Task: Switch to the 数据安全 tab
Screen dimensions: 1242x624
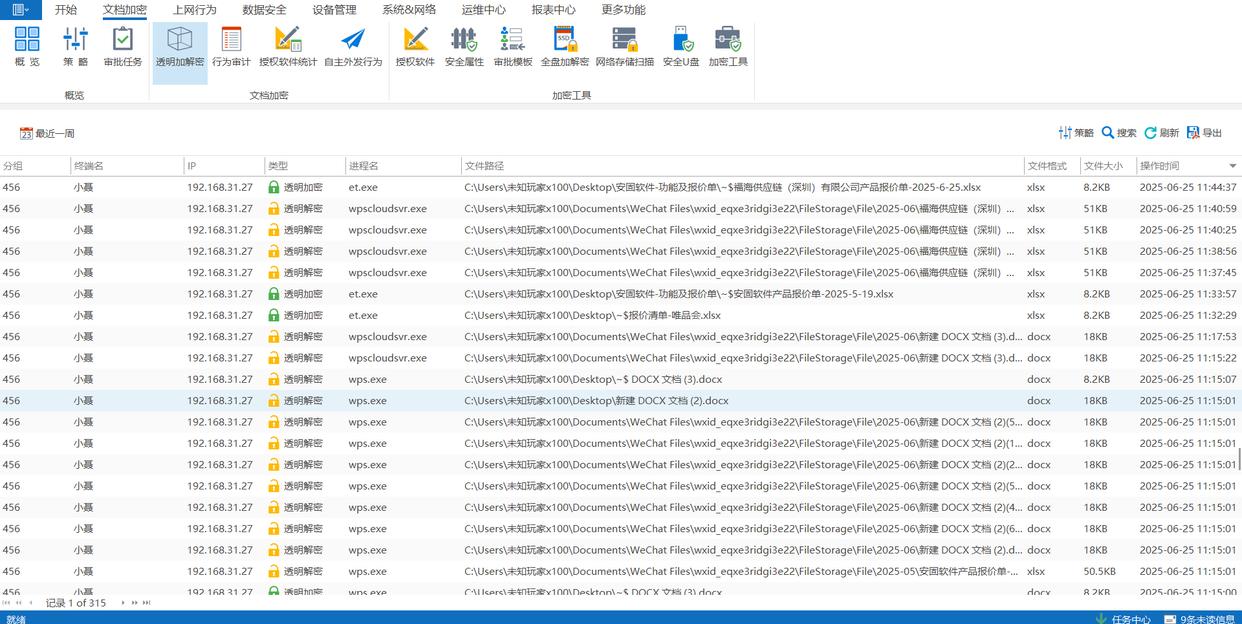Action: (x=264, y=10)
